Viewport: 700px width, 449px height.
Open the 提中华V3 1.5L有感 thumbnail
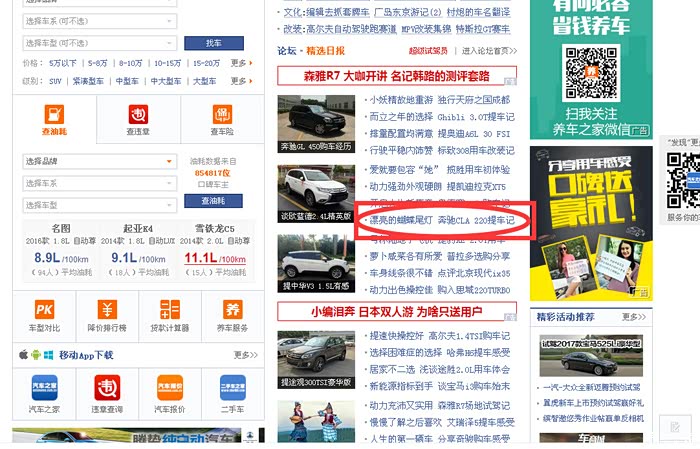coord(316,263)
